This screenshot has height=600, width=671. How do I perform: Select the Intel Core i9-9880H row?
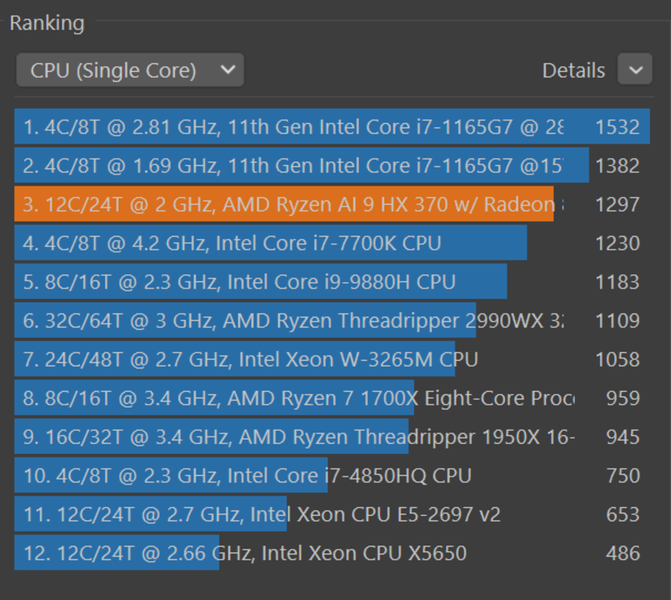point(332,282)
